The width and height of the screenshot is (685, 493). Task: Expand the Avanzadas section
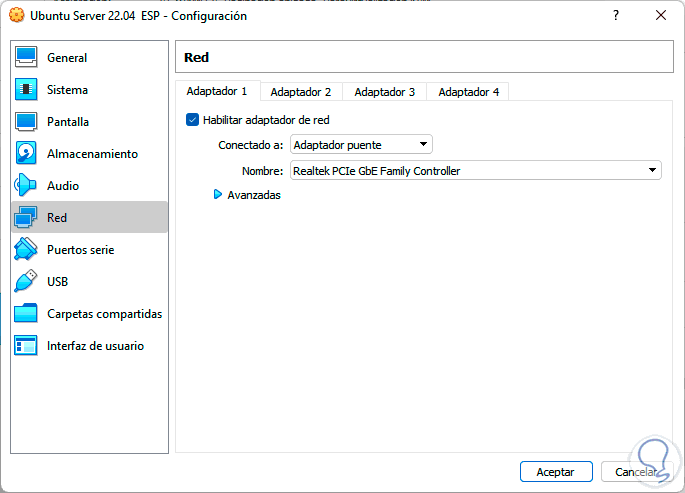pos(218,195)
